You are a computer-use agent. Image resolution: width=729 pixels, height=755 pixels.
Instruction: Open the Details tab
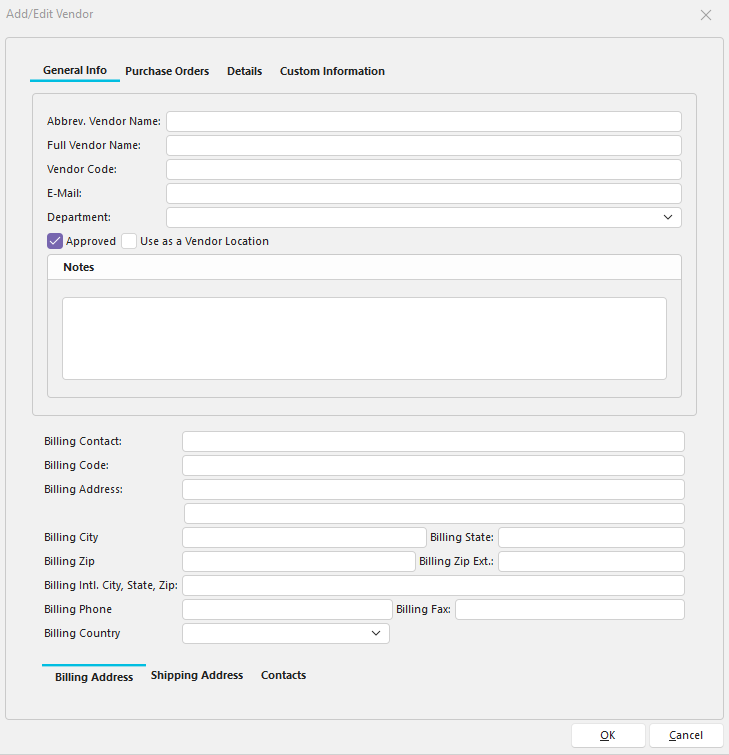click(x=244, y=71)
